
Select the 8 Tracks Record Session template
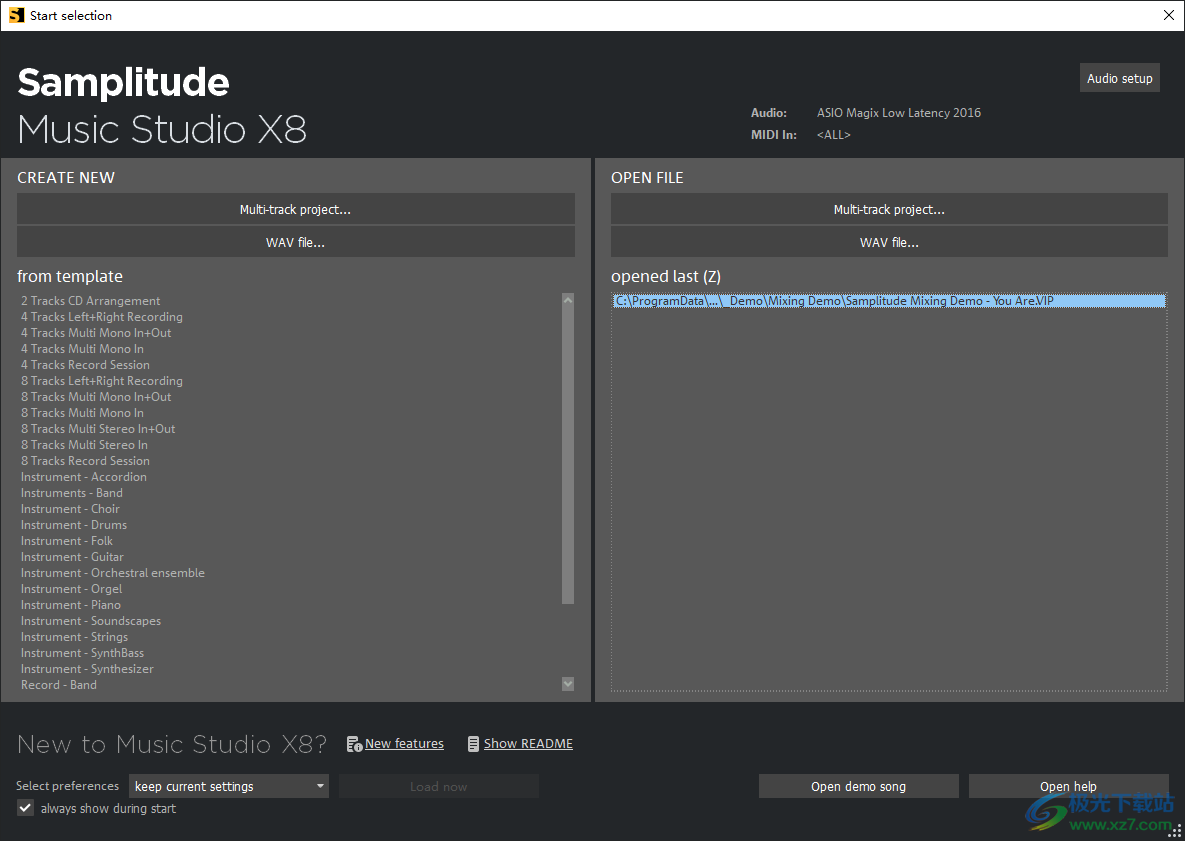click(x=85, y=460)
